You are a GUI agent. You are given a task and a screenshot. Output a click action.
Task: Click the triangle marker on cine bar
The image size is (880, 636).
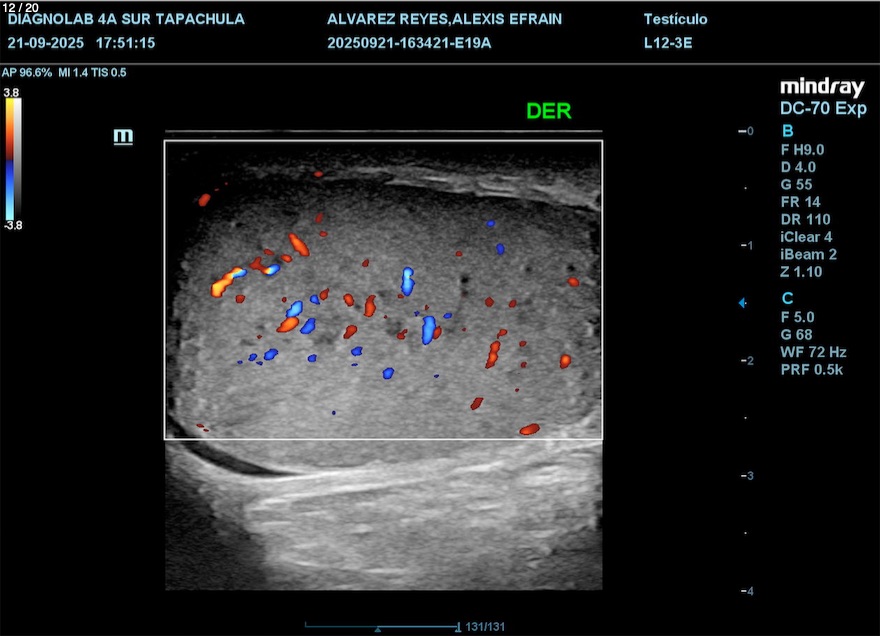tap(377, 629)
